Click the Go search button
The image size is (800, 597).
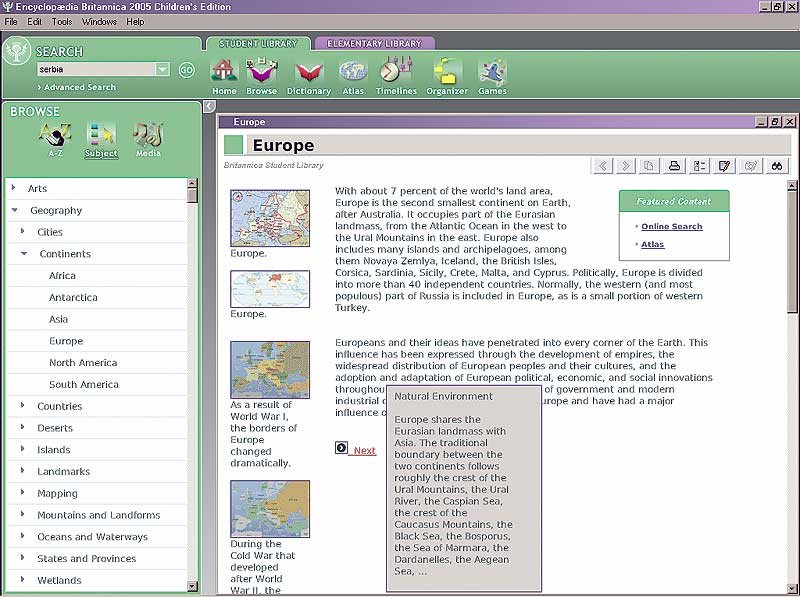click(x=187, y=69)
